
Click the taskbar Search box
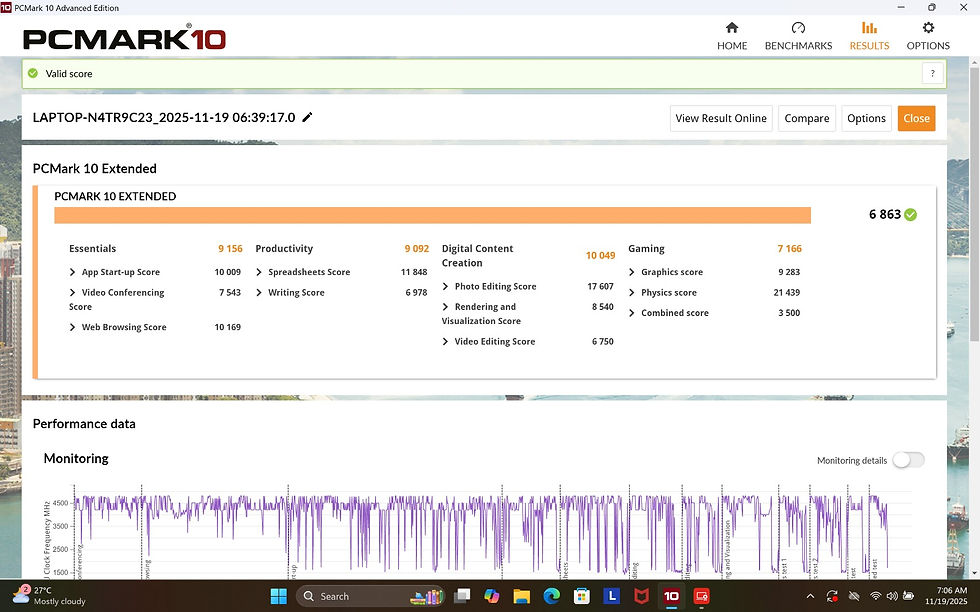pos(370,596)
